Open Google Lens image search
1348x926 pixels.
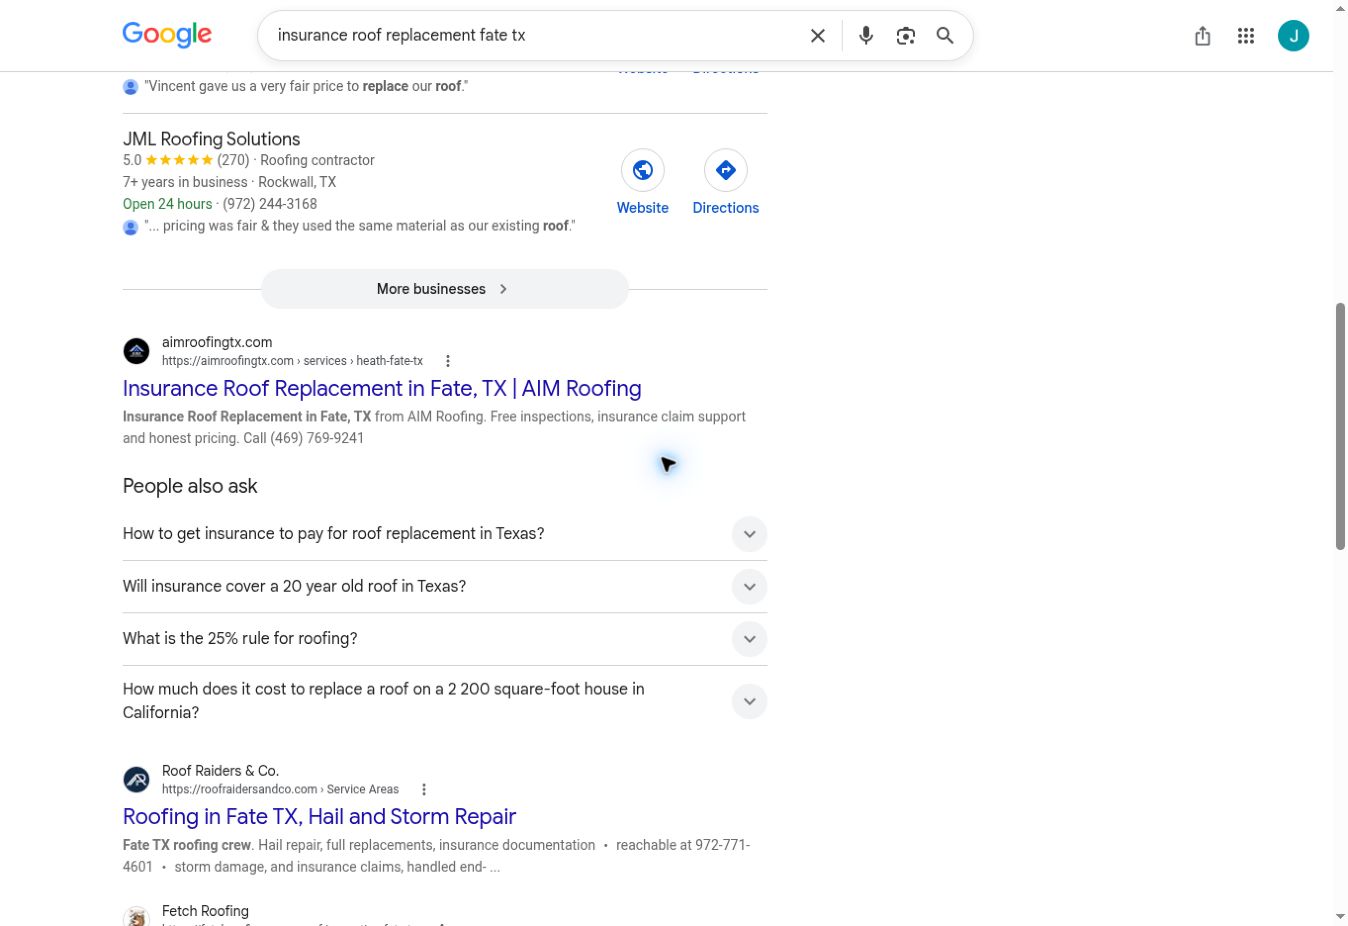pyautogui.click(x=906, y=36)
